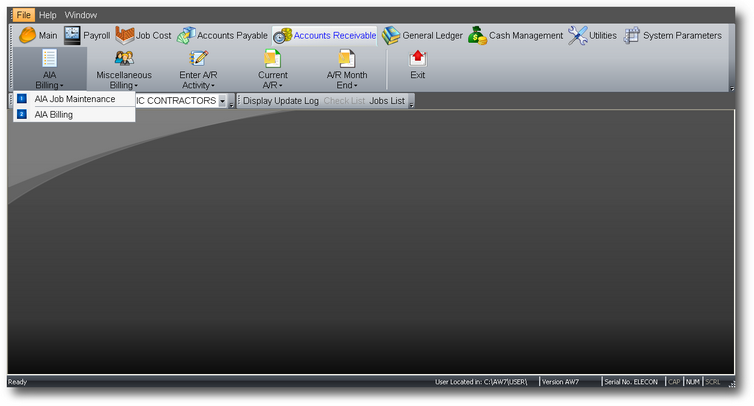This screenshot has height=406, width=754.
Task: Switch to the Accounts Receivable tab label
Action: click(335, 36)
